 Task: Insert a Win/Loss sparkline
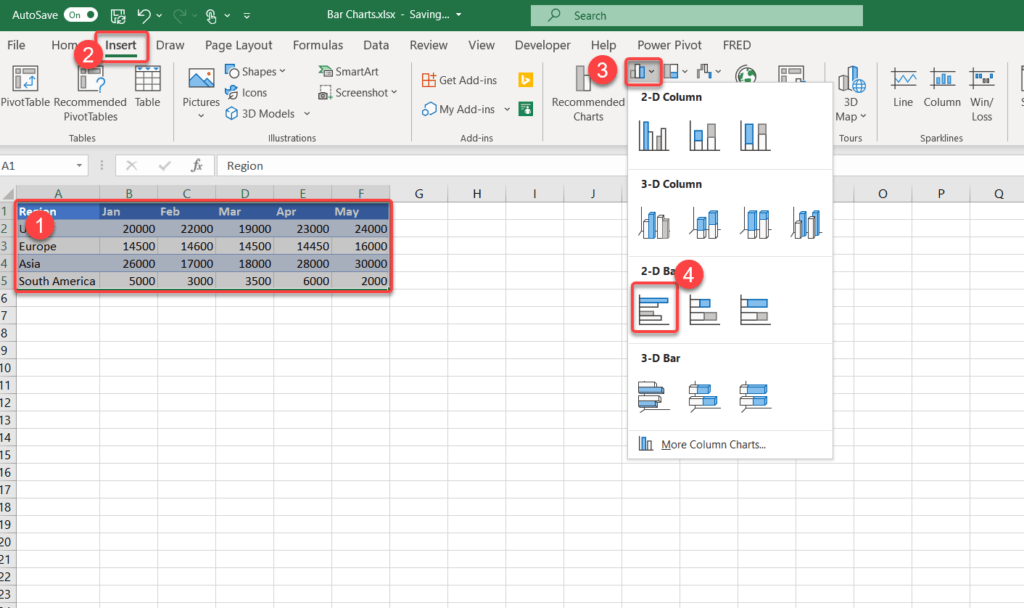point(981,90)
